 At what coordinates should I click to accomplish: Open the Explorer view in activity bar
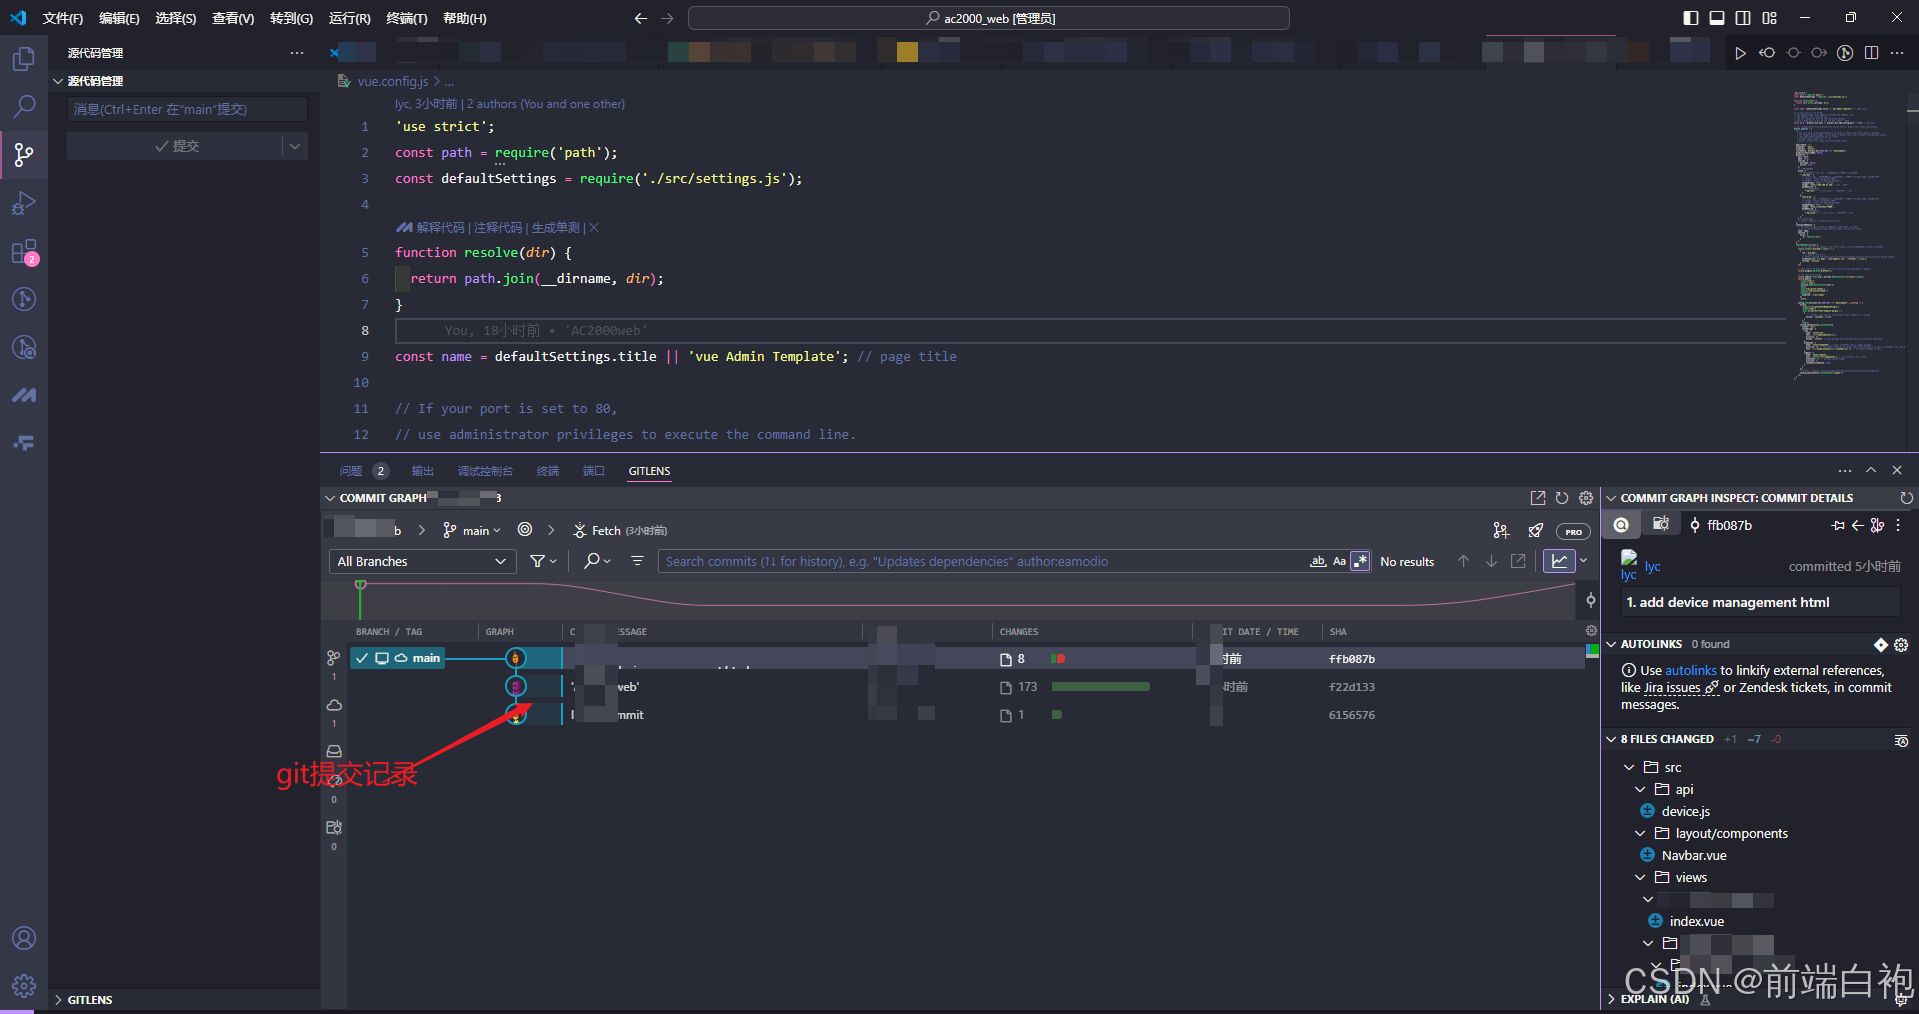(x=24, y=59)
